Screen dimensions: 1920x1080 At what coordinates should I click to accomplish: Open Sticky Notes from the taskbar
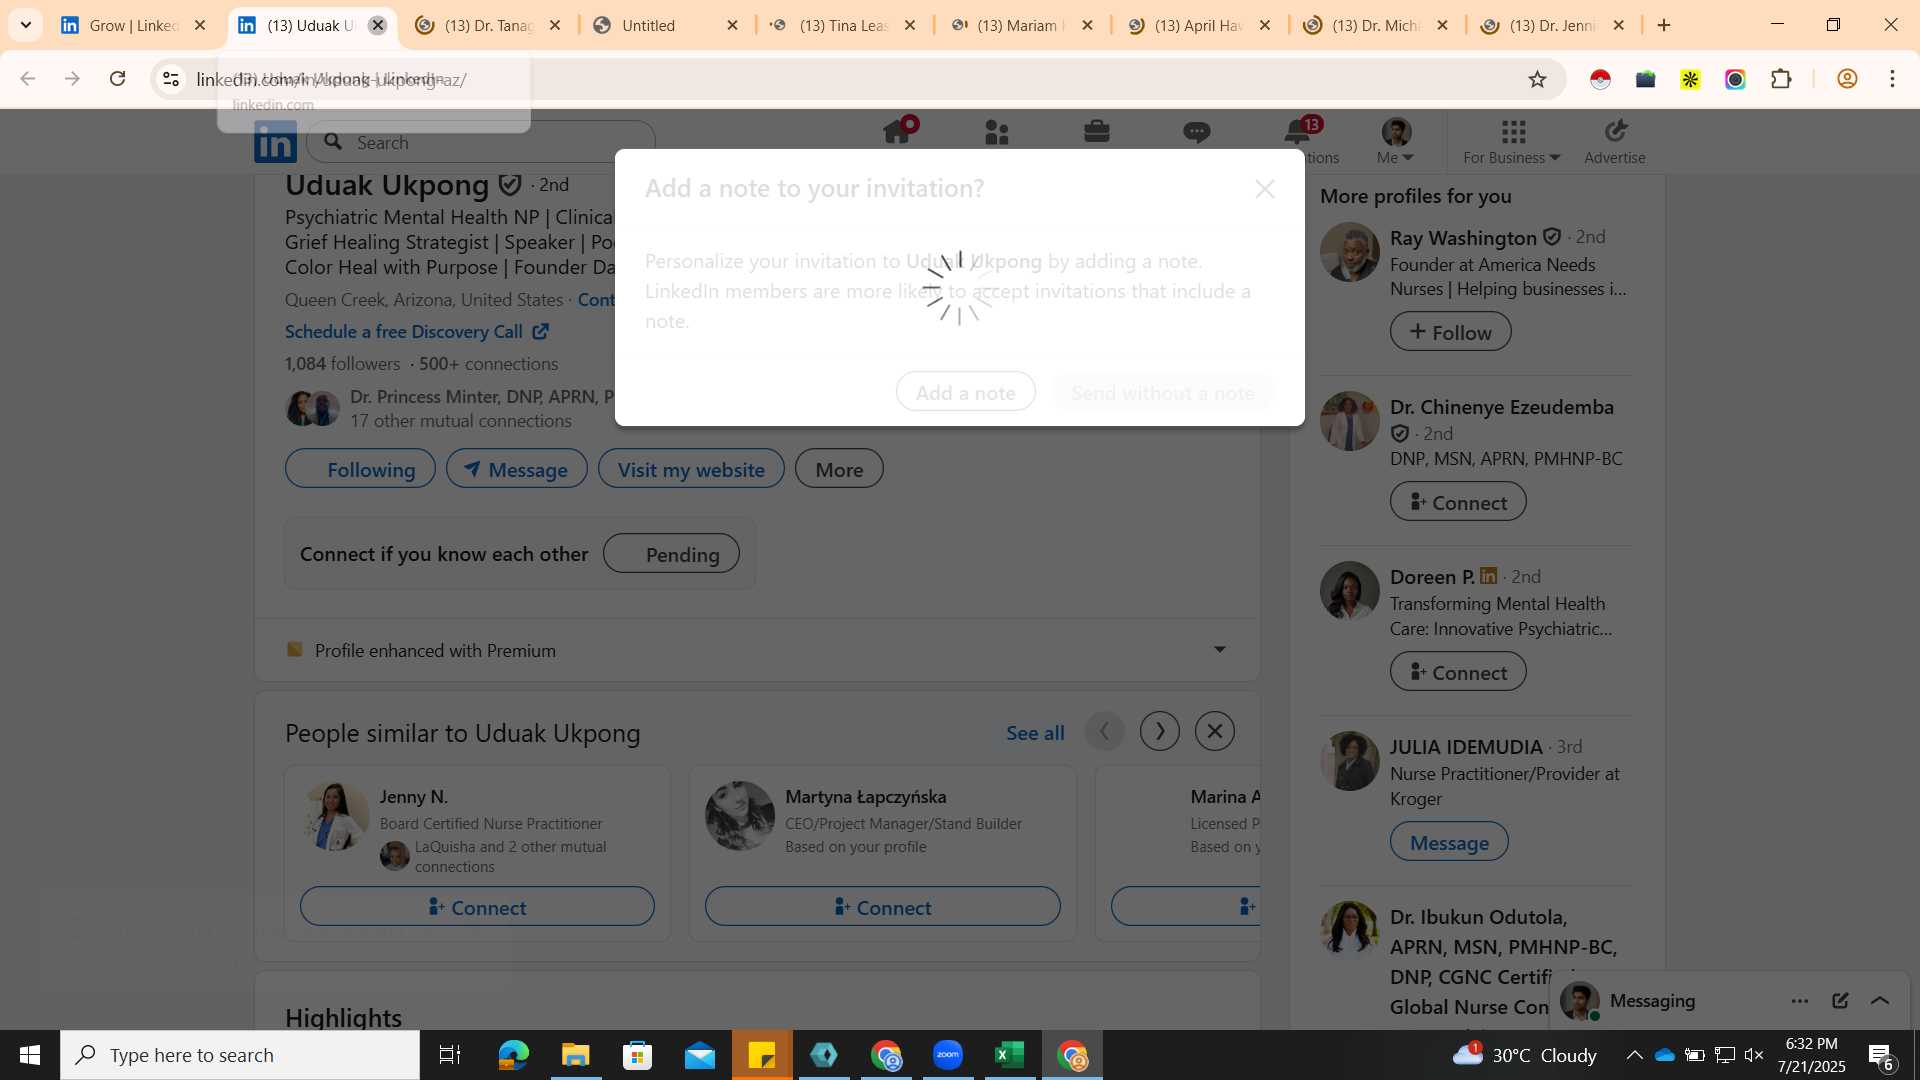762,1055
